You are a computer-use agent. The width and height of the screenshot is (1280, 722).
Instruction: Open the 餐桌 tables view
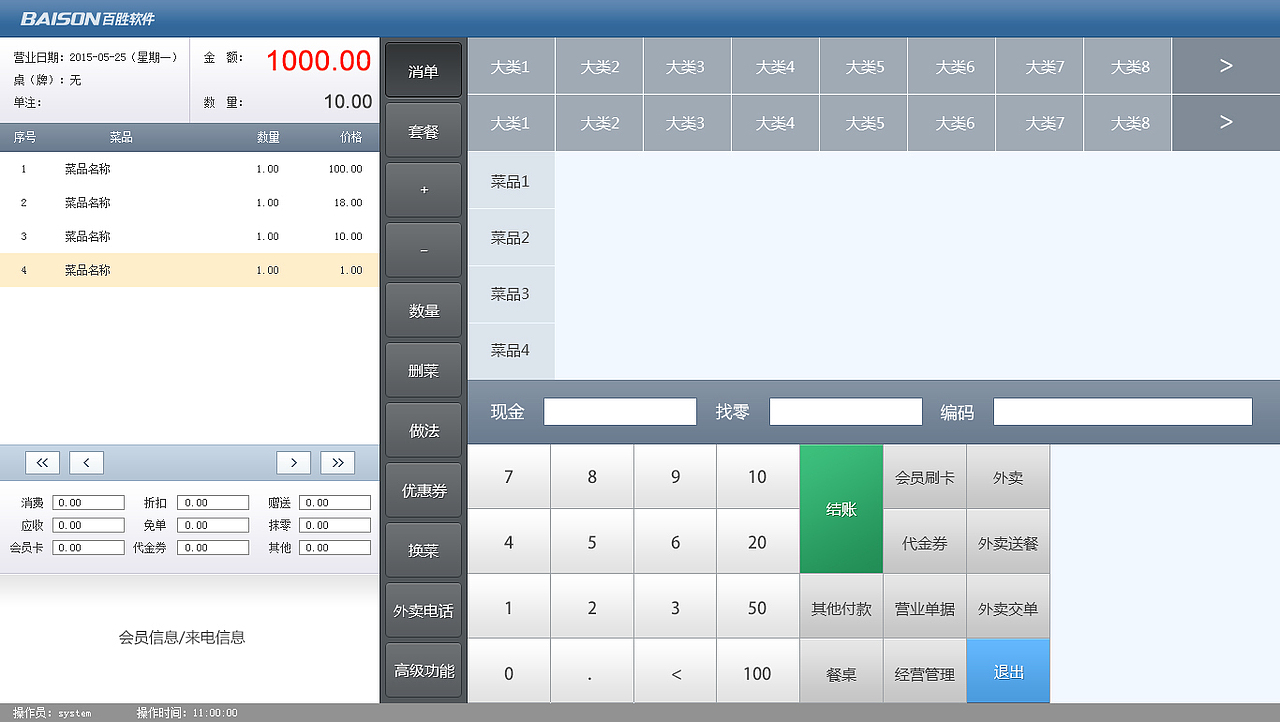point(841,673)
